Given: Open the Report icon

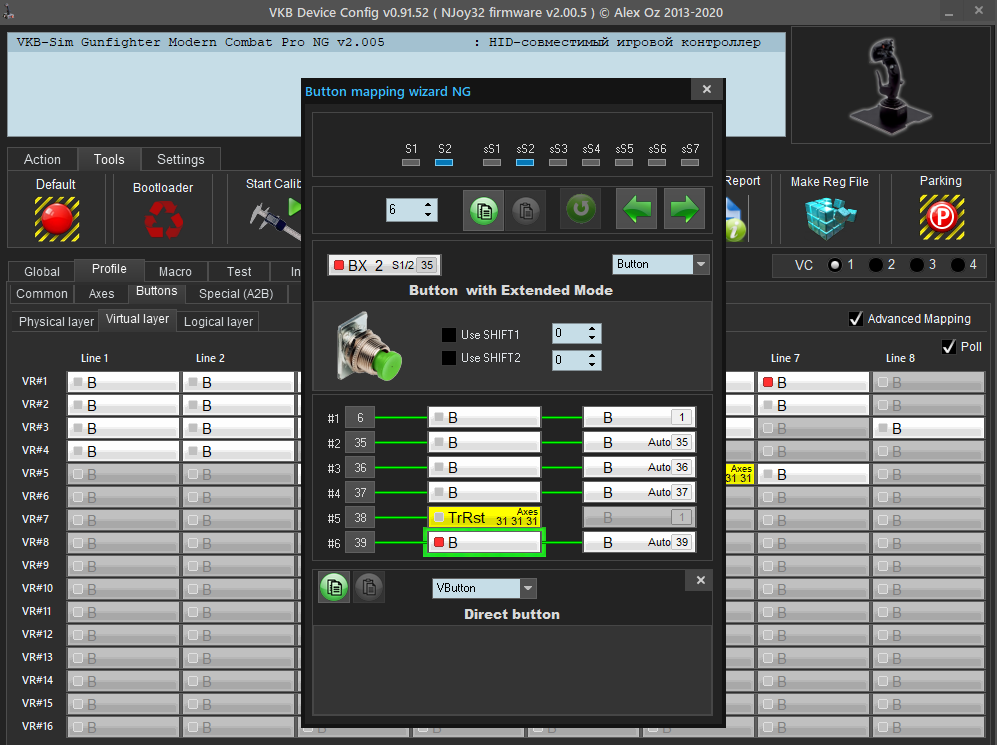Looking at the screenshot, I should click(736, 219).
